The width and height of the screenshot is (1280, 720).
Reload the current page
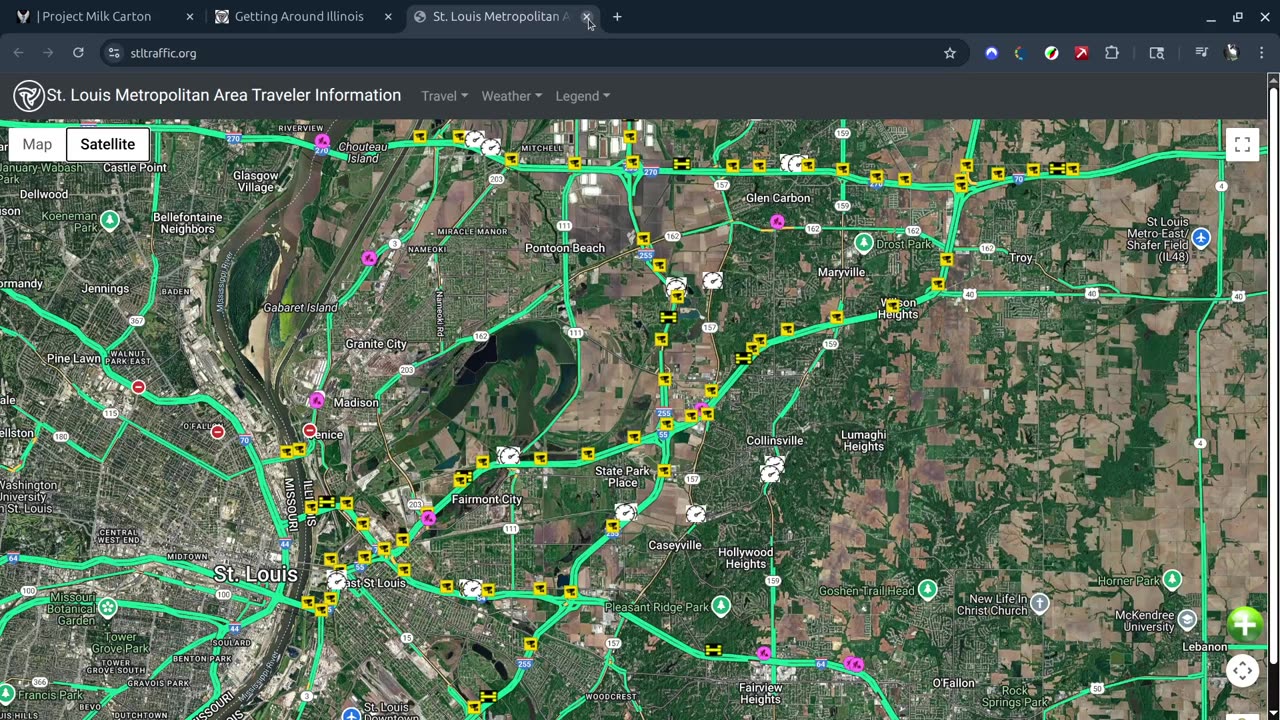(x=78, y=53)
